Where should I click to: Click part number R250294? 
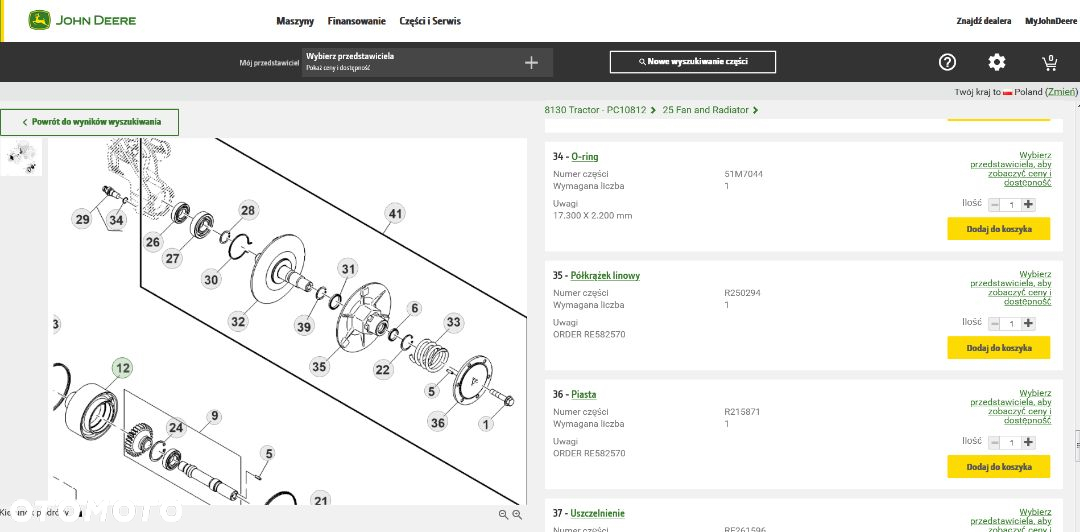pyautogui.click(x=742, y=293)
